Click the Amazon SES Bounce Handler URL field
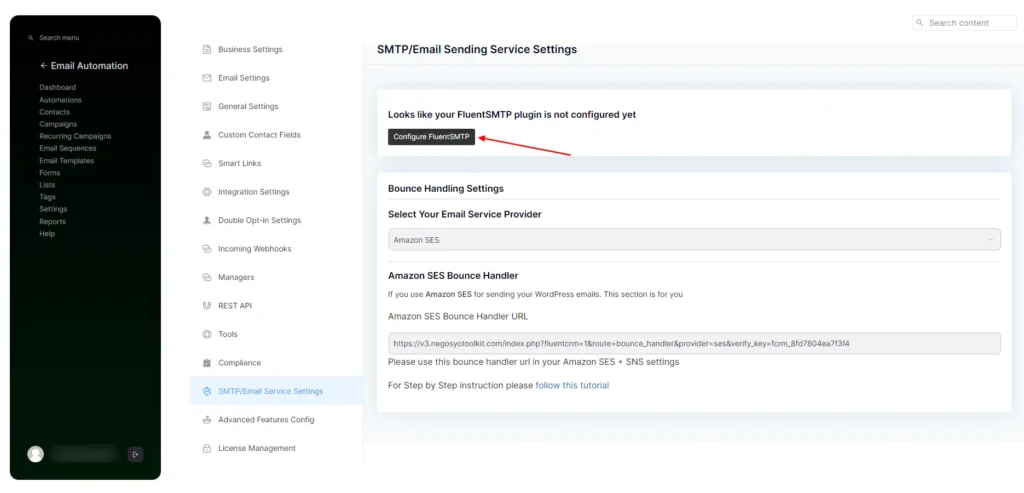Screen dimensions: 1024x493 click(694, 343)
